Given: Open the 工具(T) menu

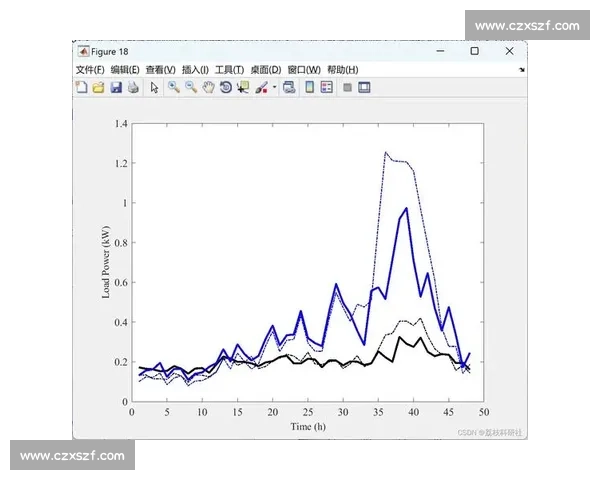Looking at the screenshot, I should point(230,70).
